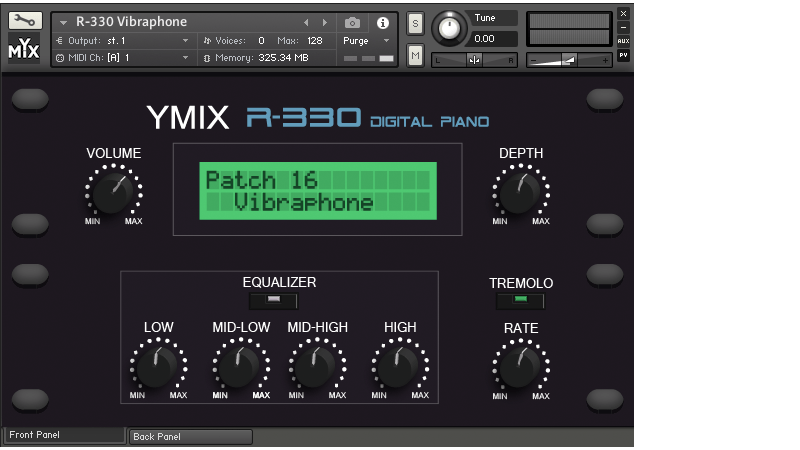Click the Output routing icon
800x450 pixels.
60,40
